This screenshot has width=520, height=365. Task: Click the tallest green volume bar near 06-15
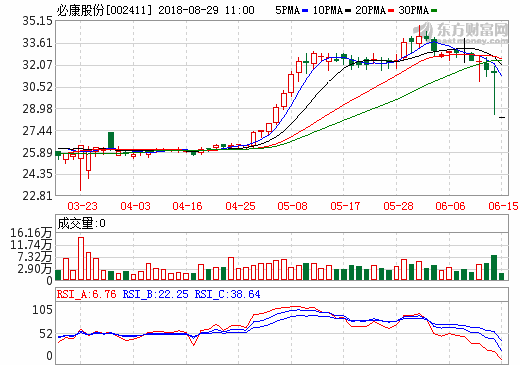click(494, 267)
